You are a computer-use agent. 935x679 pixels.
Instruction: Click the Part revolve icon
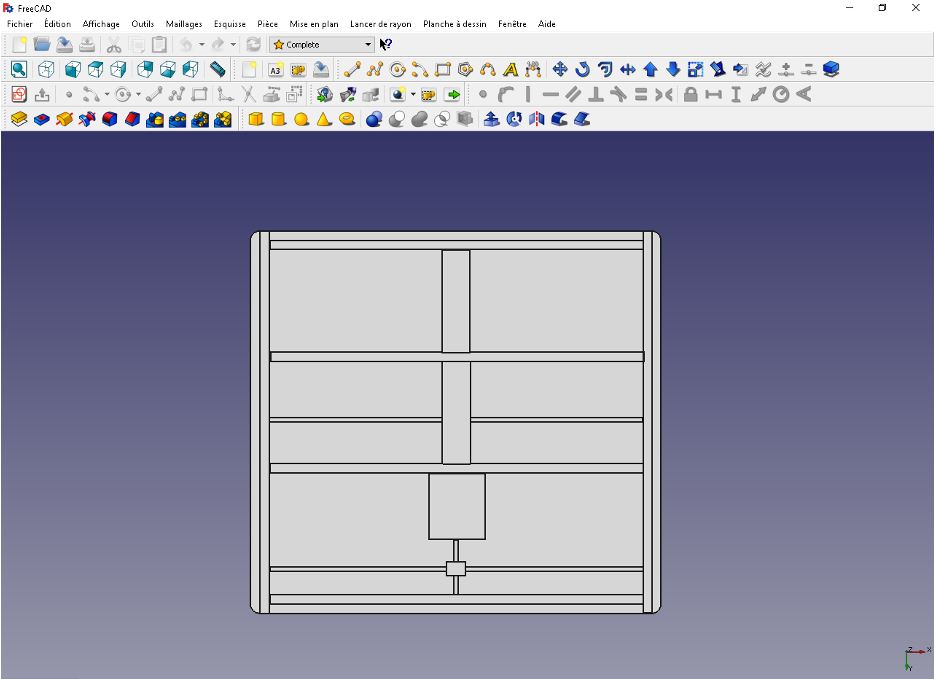514,119
